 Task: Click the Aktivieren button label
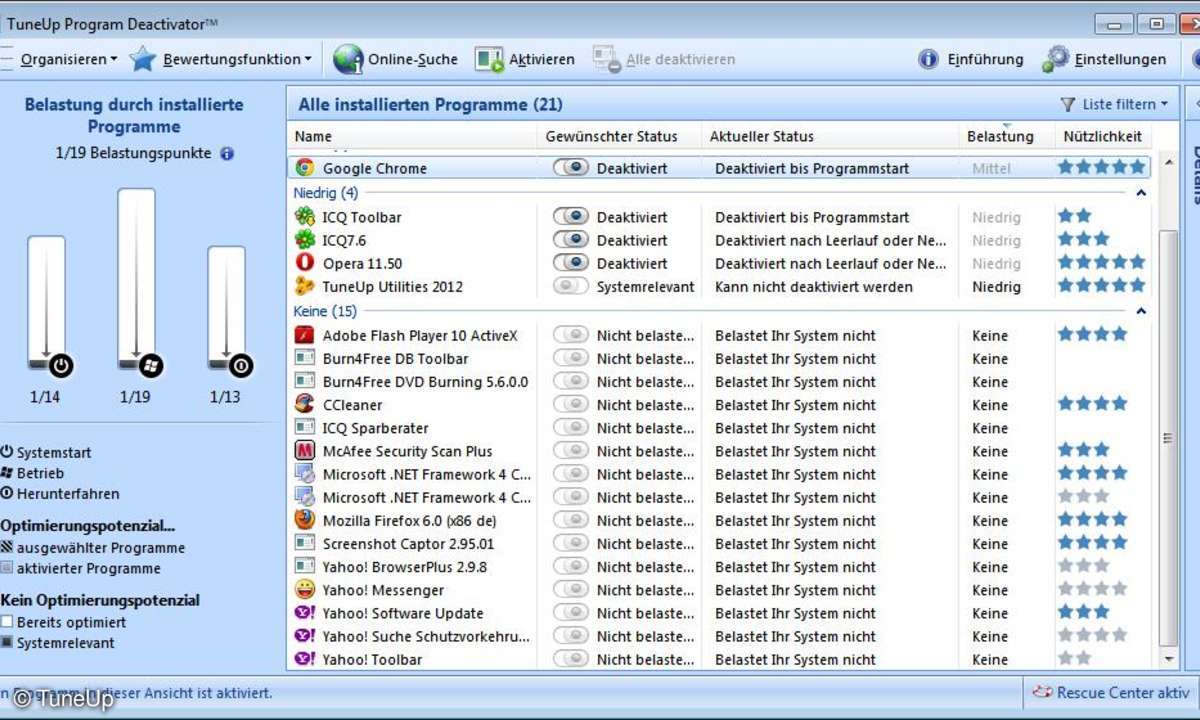[542, 59]
